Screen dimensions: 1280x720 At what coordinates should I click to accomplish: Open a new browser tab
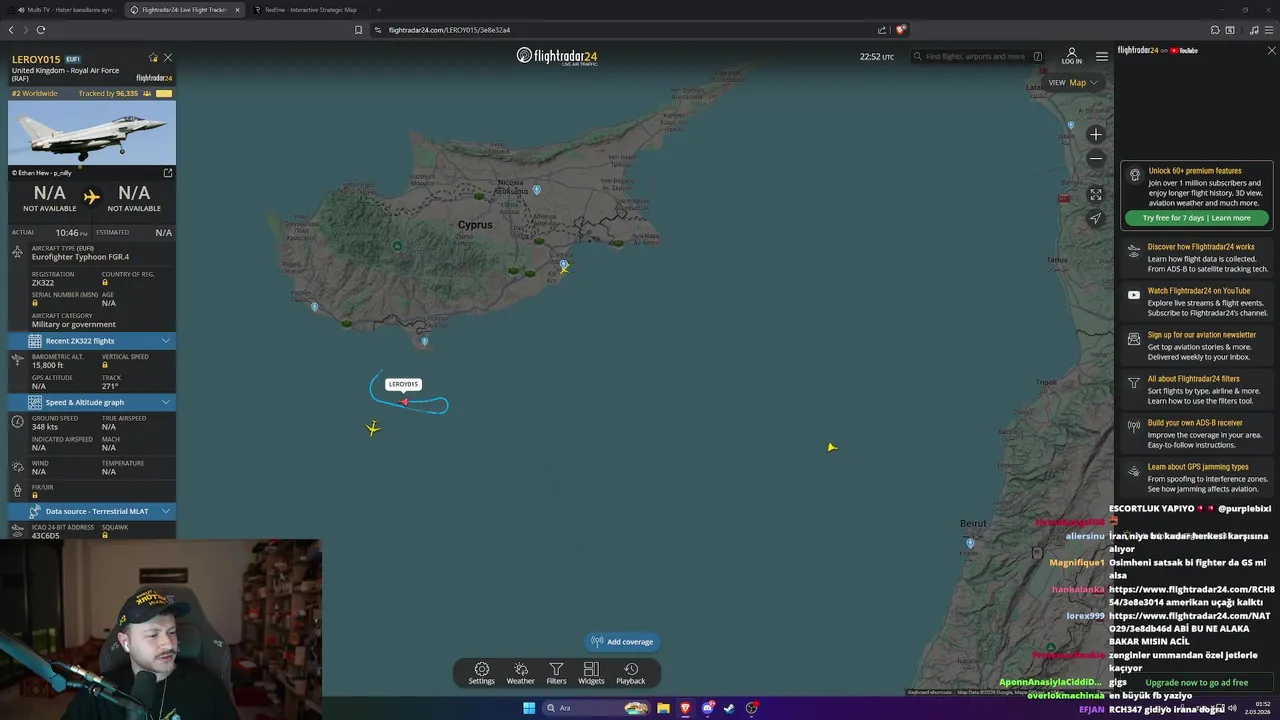pos(378,10)
